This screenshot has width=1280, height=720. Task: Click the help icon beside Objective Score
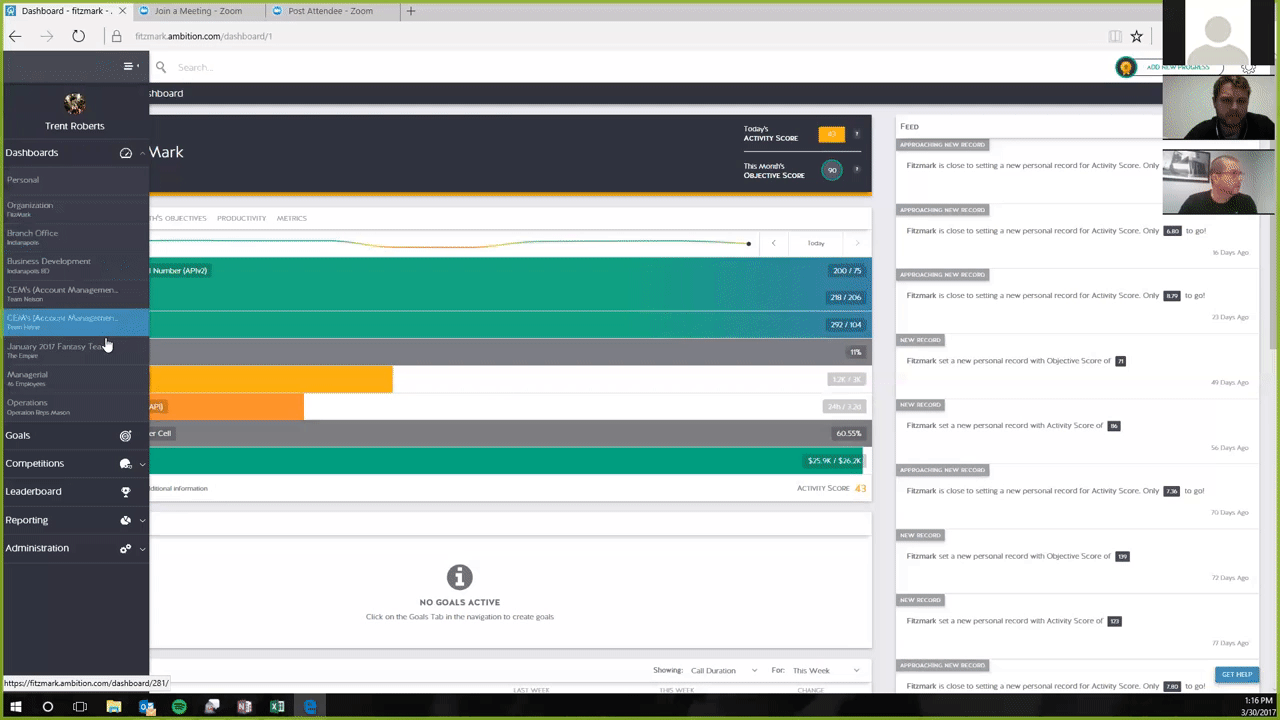coord(857,169)
